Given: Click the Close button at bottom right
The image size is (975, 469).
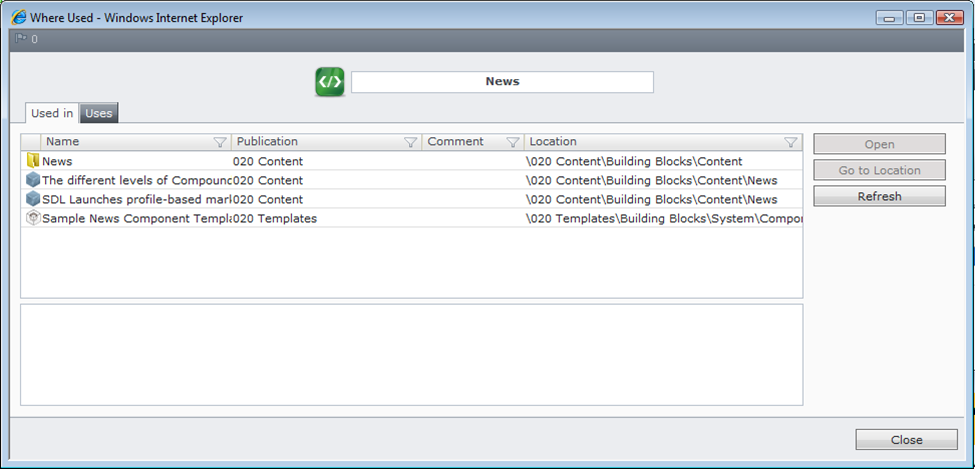Looking at the screenshot, I should tap(906, 440).
